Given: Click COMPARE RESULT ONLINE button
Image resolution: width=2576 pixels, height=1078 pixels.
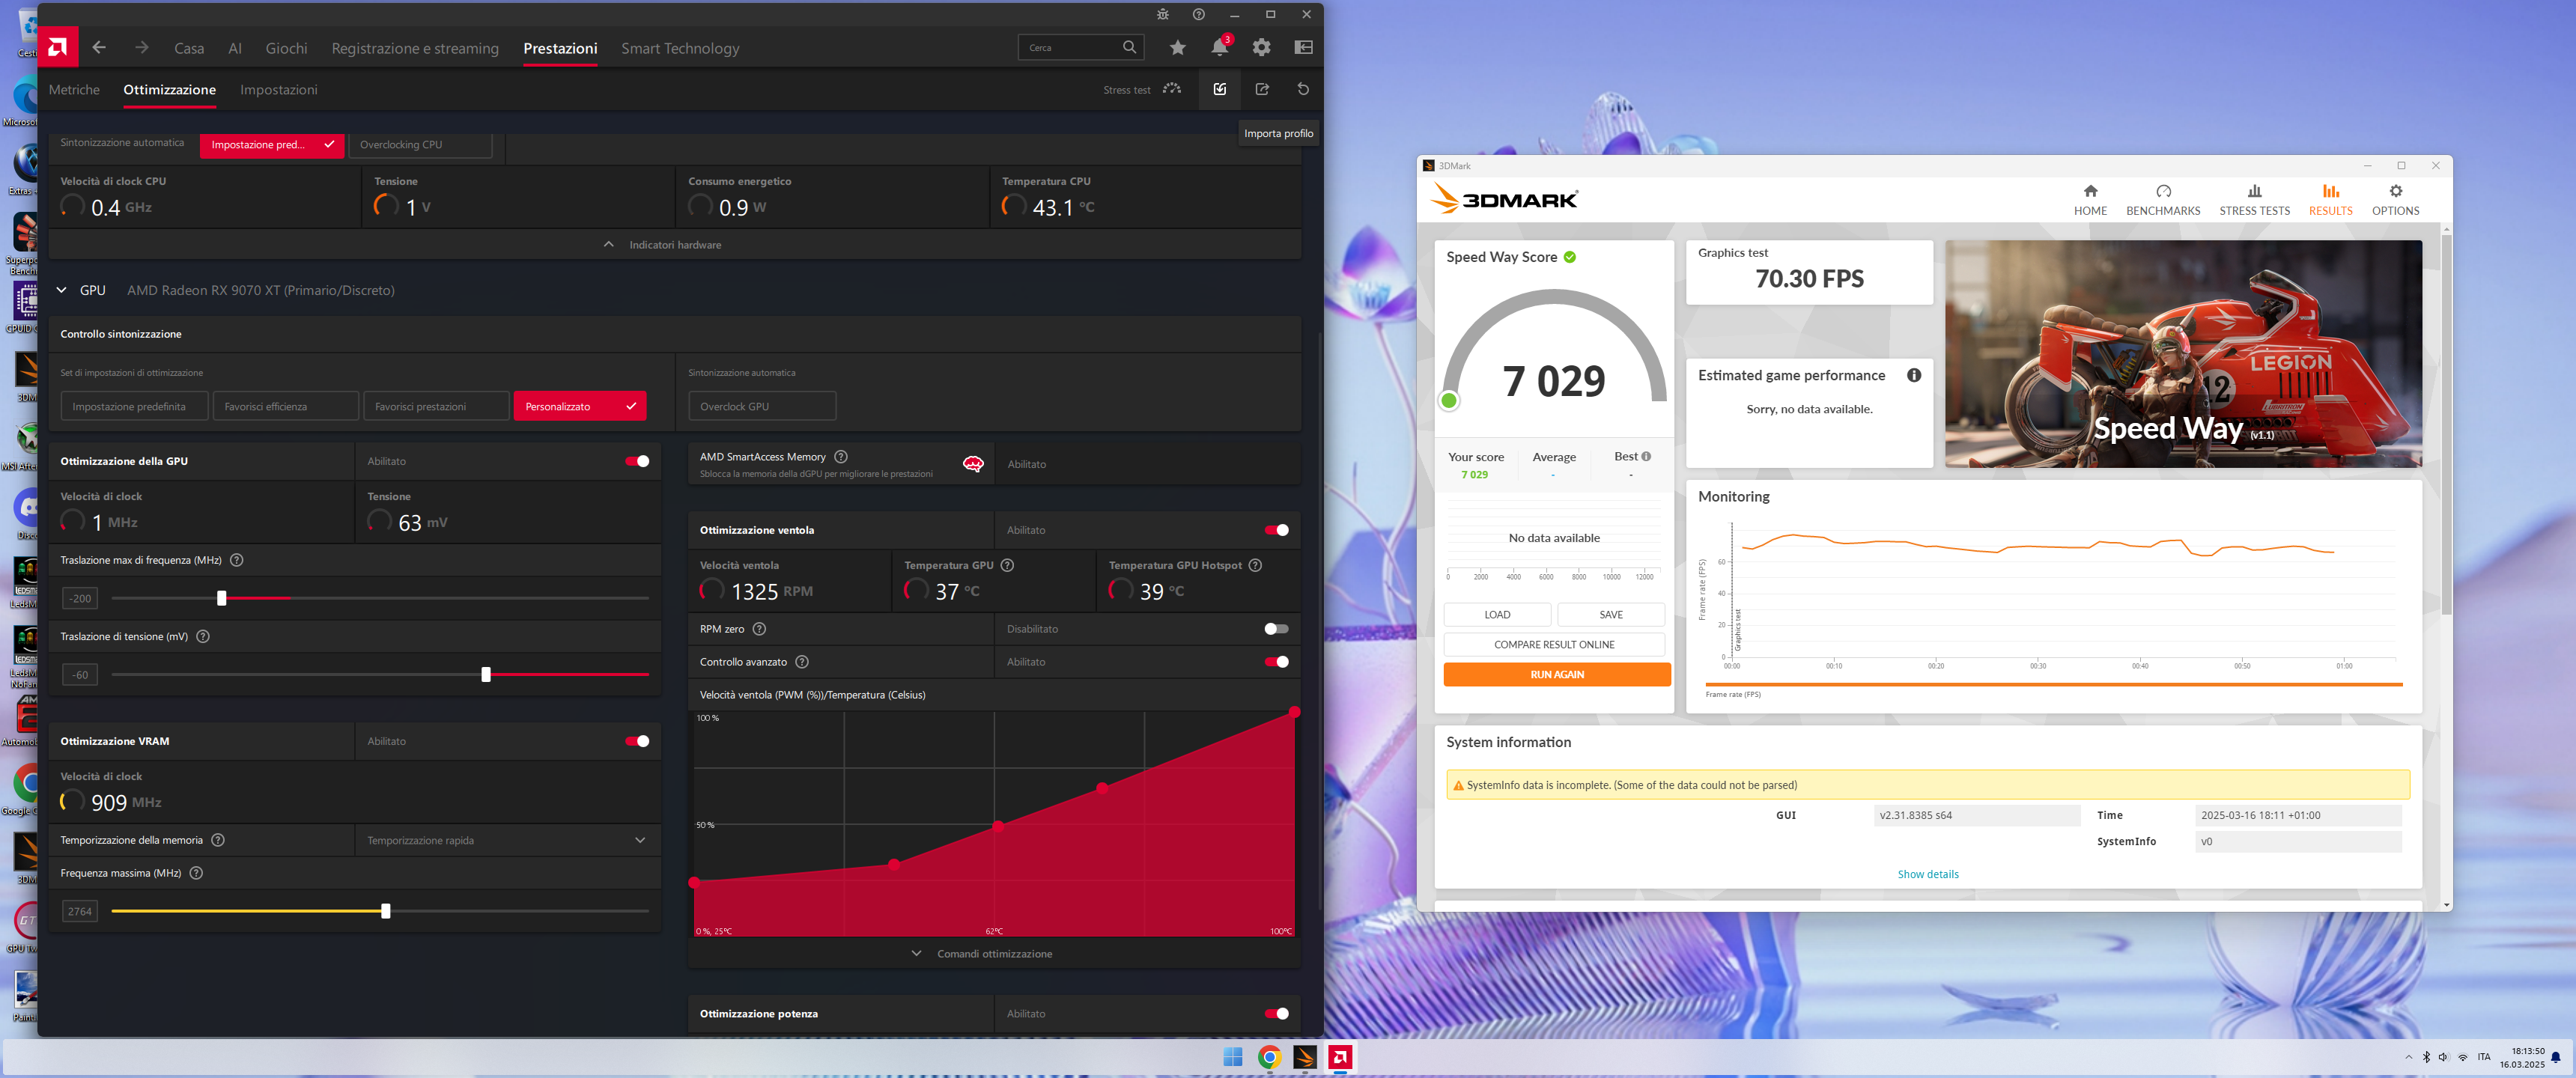Looking at the screenshot, I should point(1553,644).
